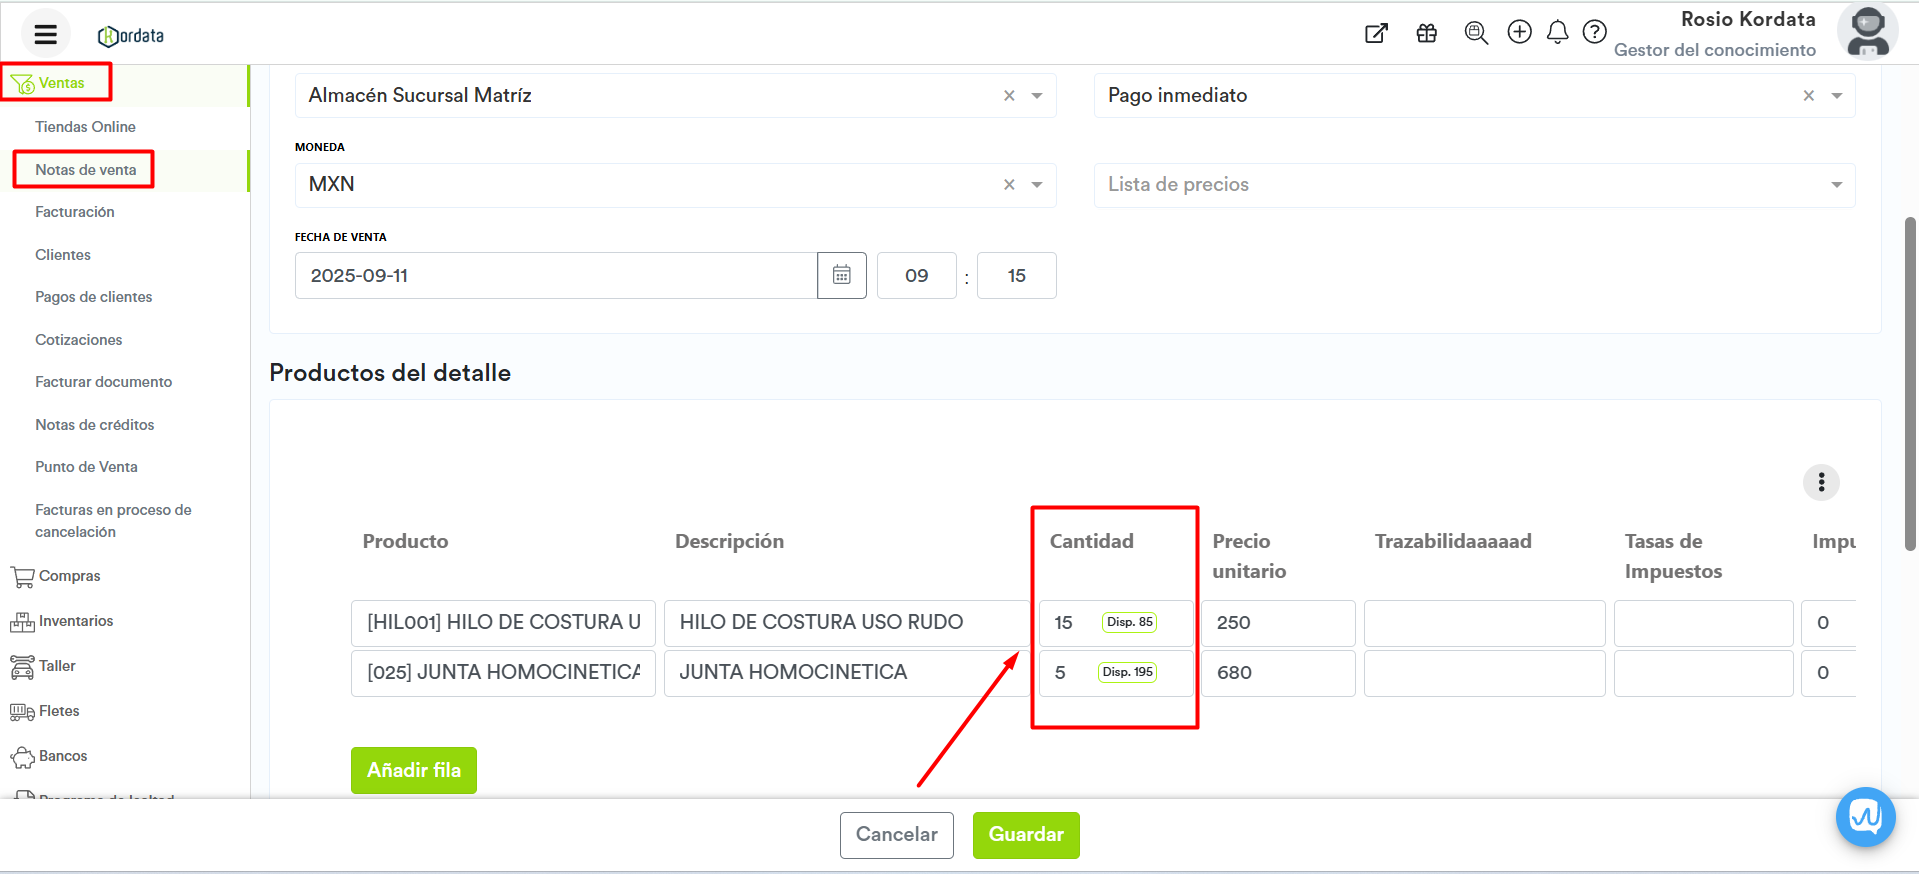Viewport: 1919px width, 874px height.
Task: Open the notifications bell
Action: click(x=1557, y=33)
